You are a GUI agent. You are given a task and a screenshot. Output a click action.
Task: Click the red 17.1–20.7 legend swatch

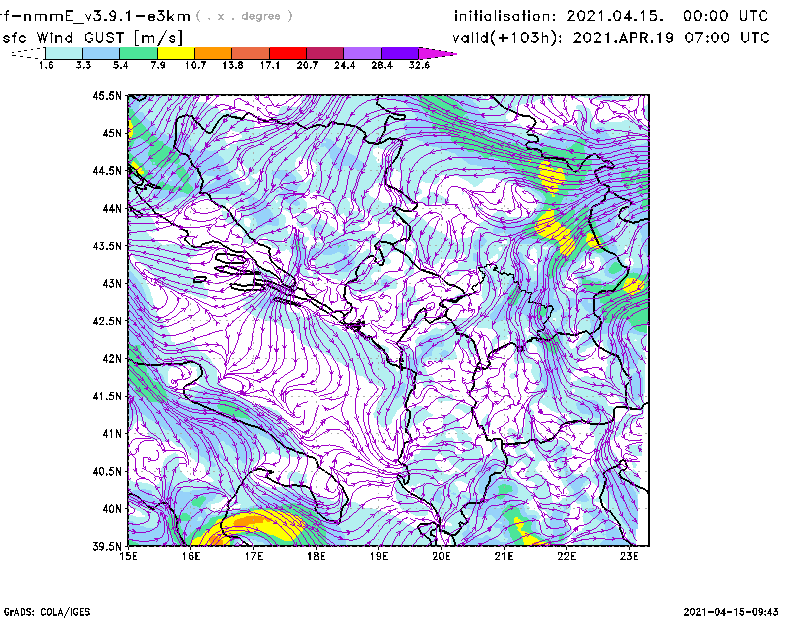click(x=288, y=53)
